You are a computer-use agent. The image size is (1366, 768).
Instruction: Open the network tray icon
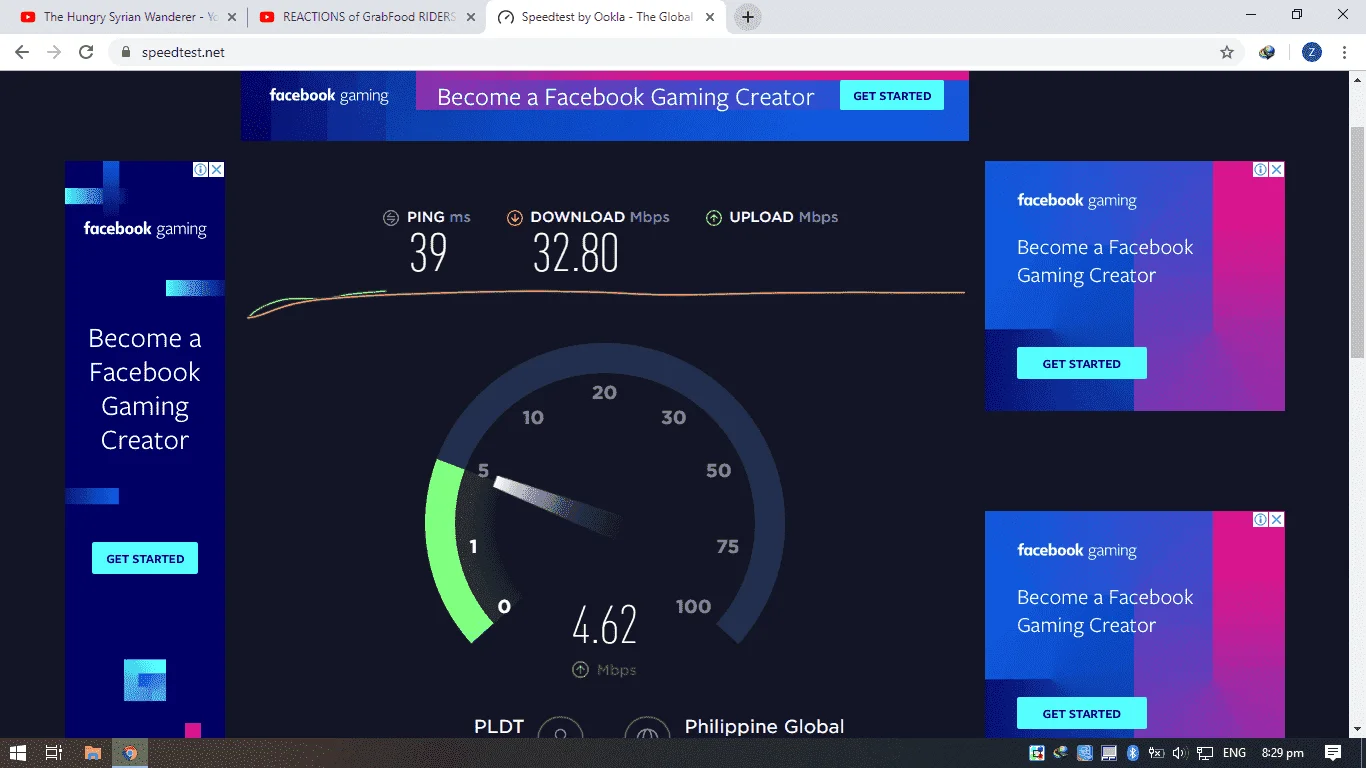coord(1205,753)
